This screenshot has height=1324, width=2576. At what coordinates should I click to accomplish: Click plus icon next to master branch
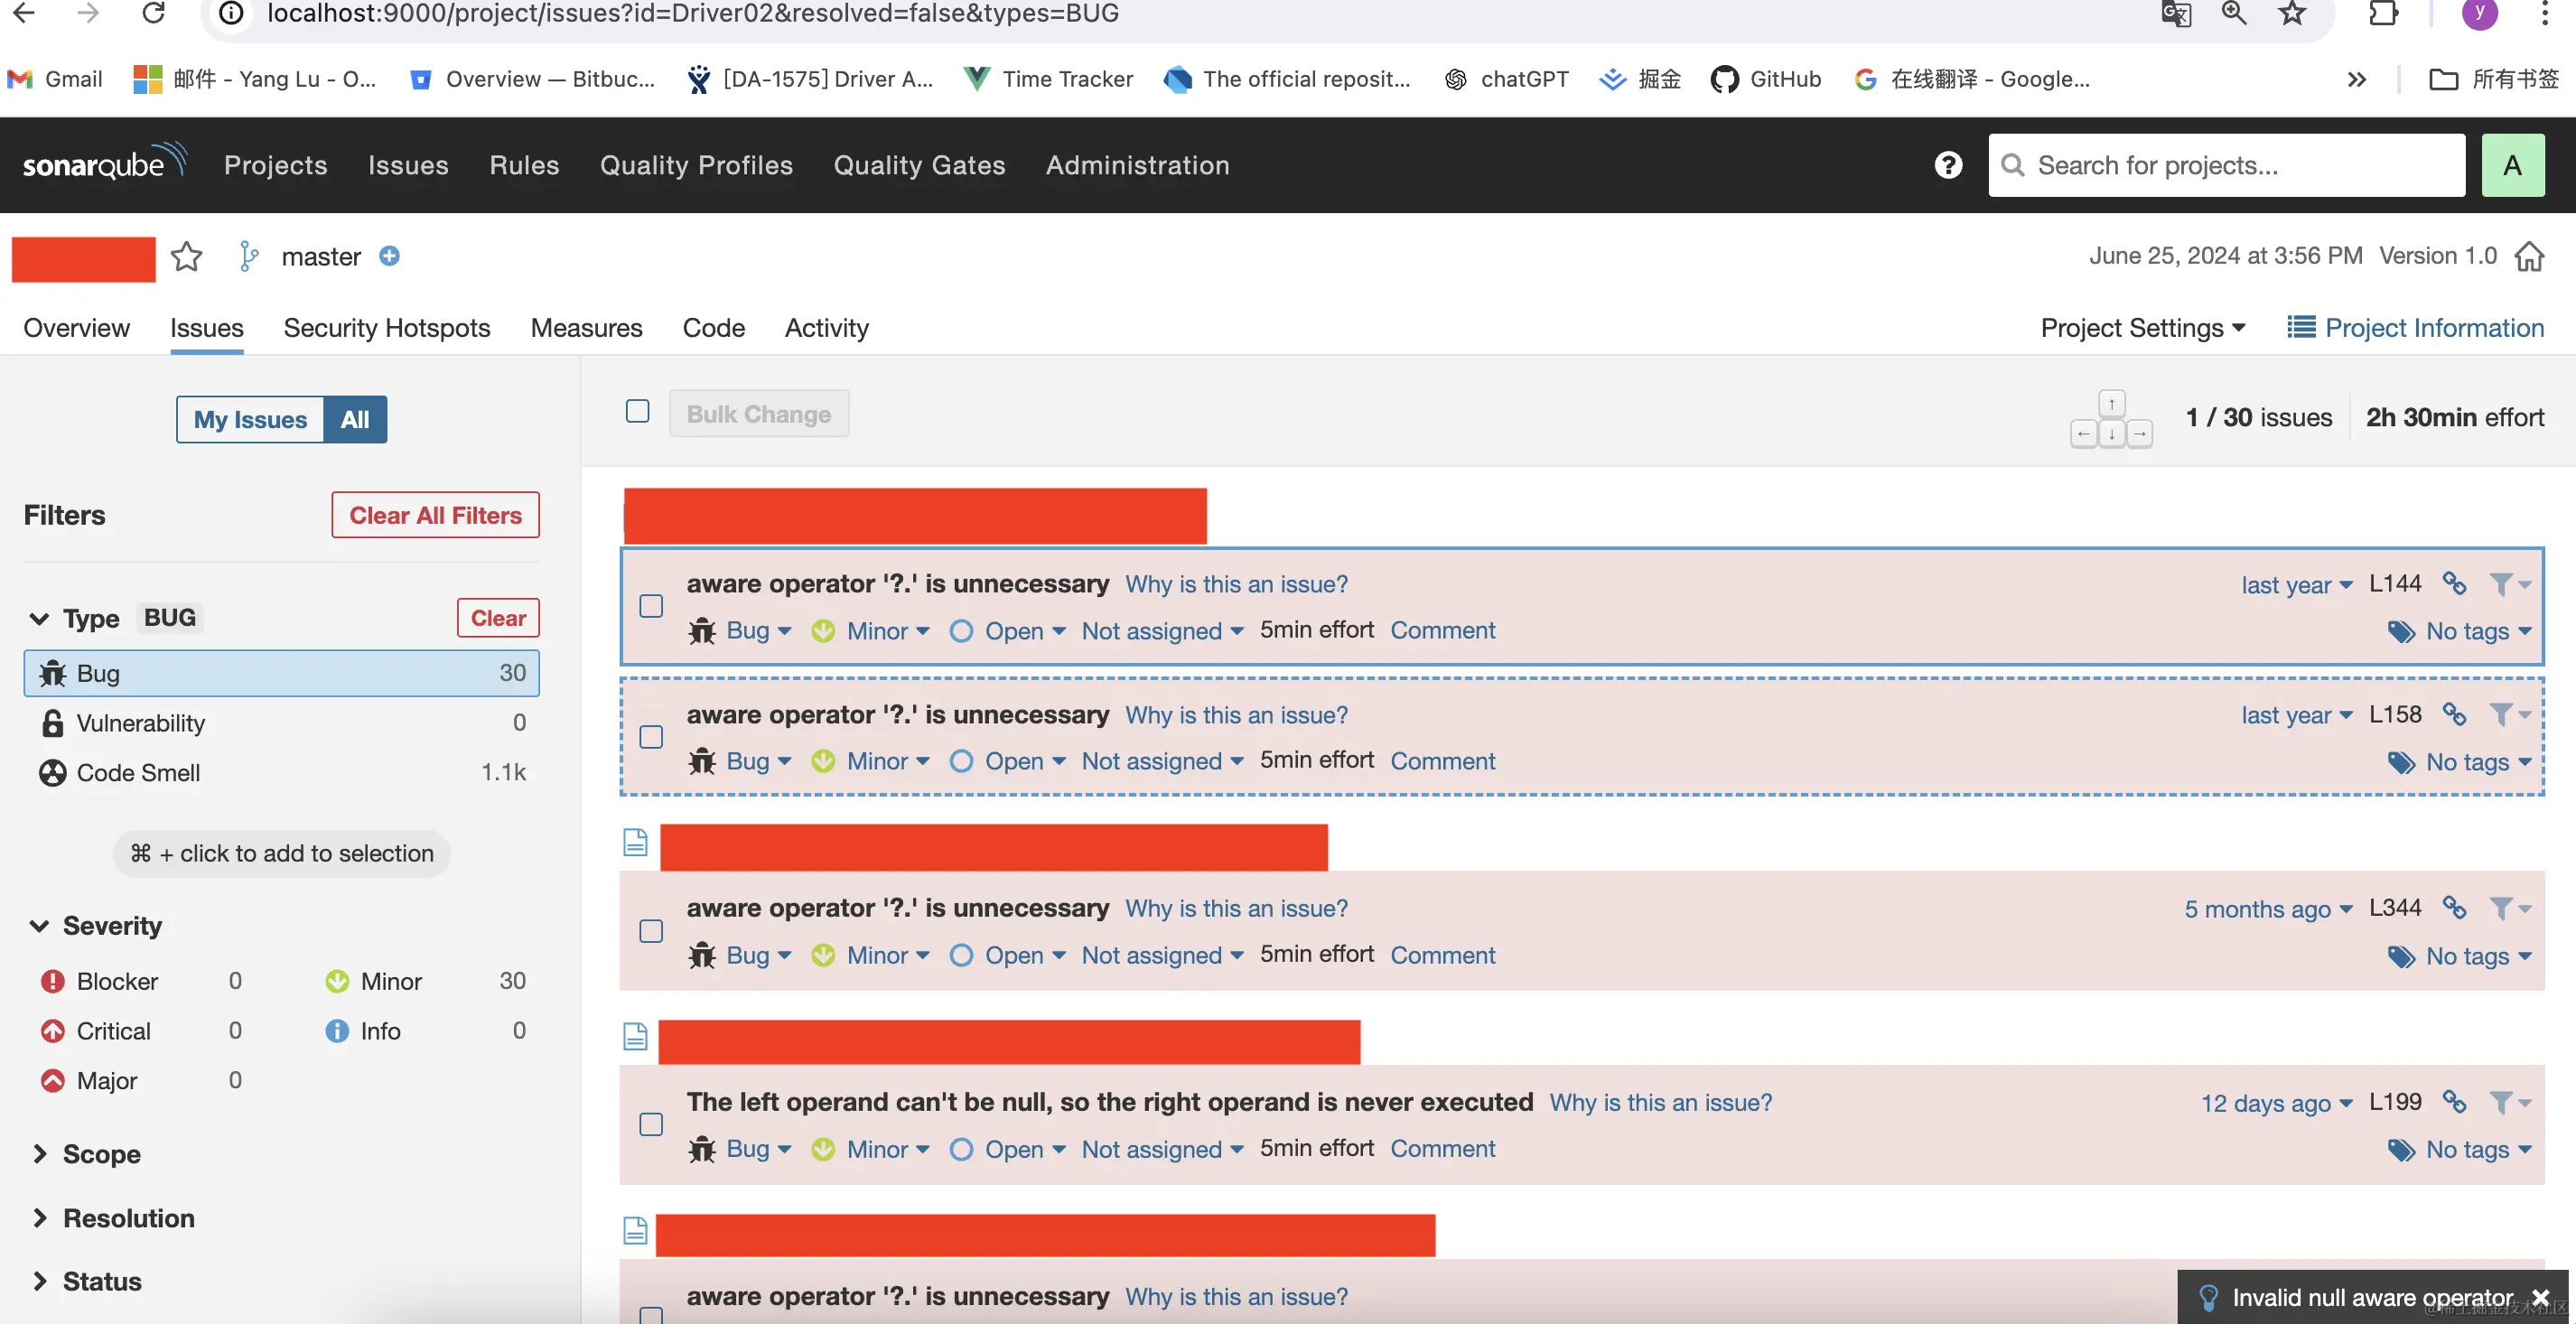click(389, 257)
